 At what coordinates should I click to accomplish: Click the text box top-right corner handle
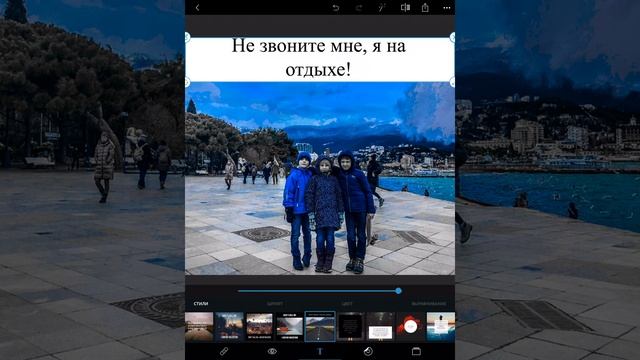453,37
